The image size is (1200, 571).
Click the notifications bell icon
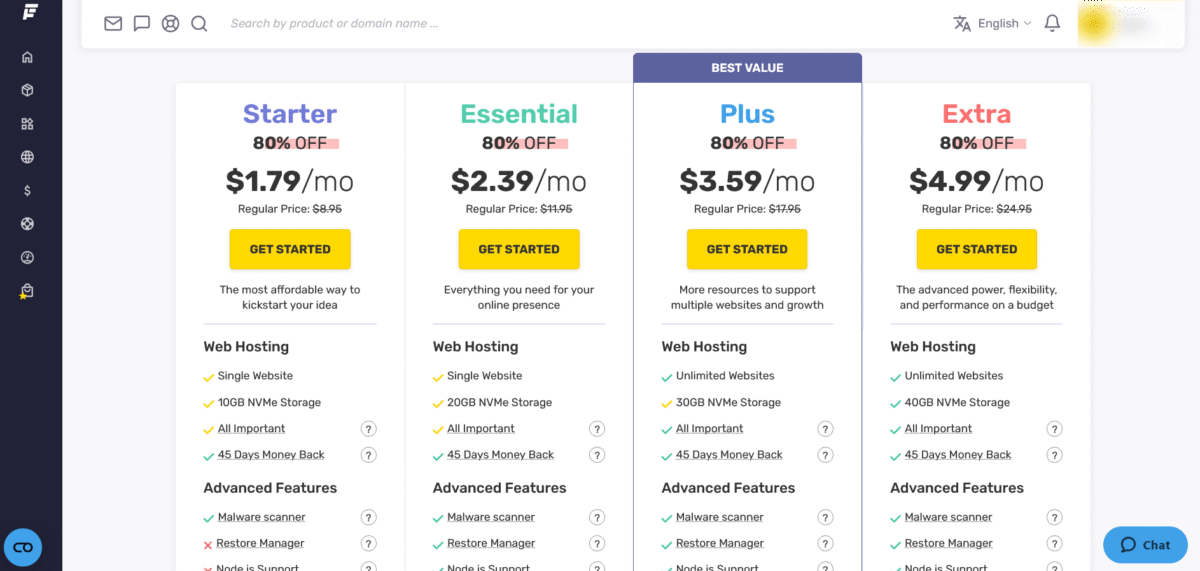[1052, 23]
